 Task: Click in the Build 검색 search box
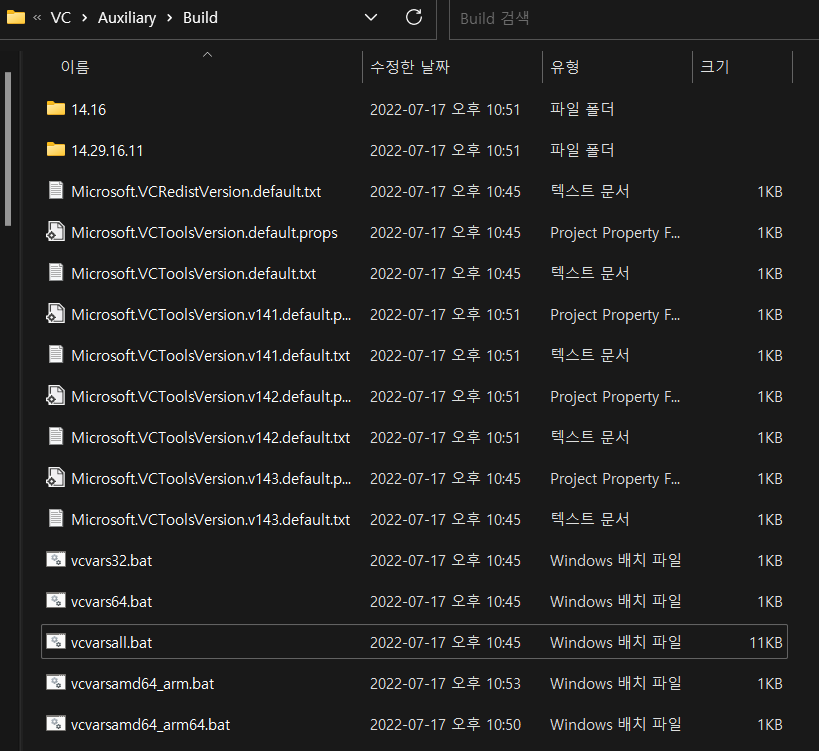click(x=634, y=19)
